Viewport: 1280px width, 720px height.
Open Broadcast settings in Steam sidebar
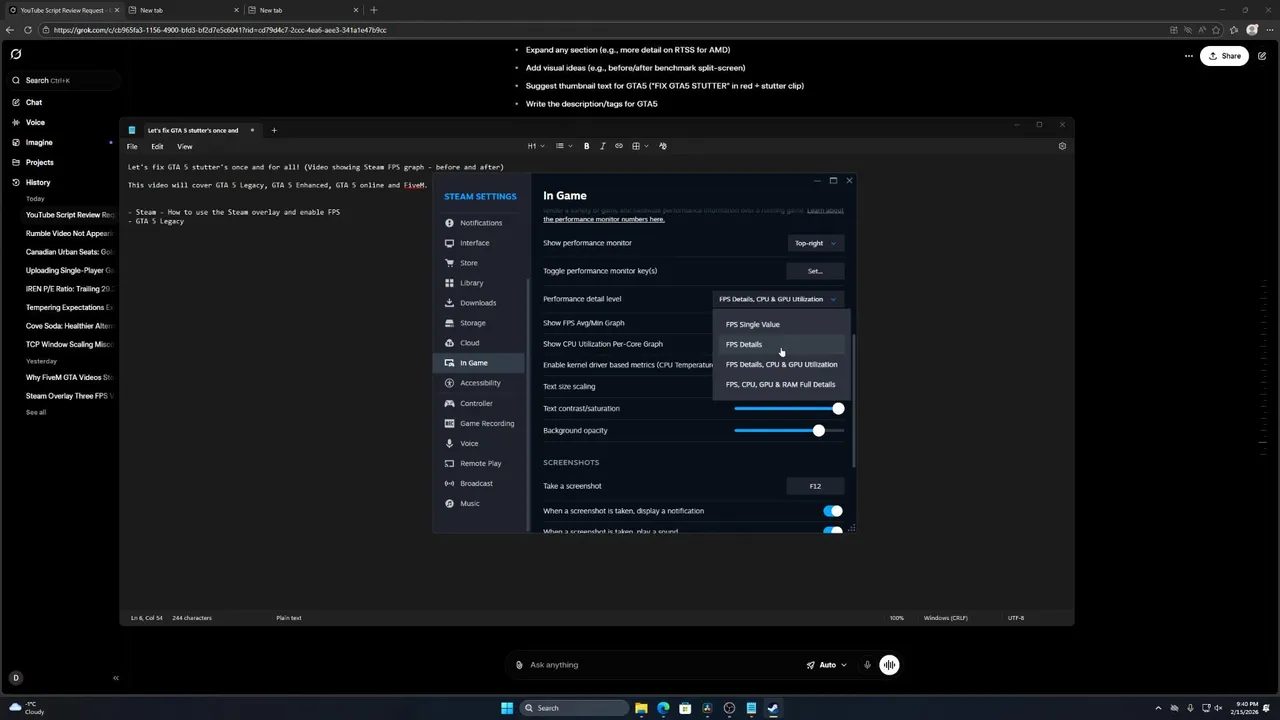click(x=476, y=483)
